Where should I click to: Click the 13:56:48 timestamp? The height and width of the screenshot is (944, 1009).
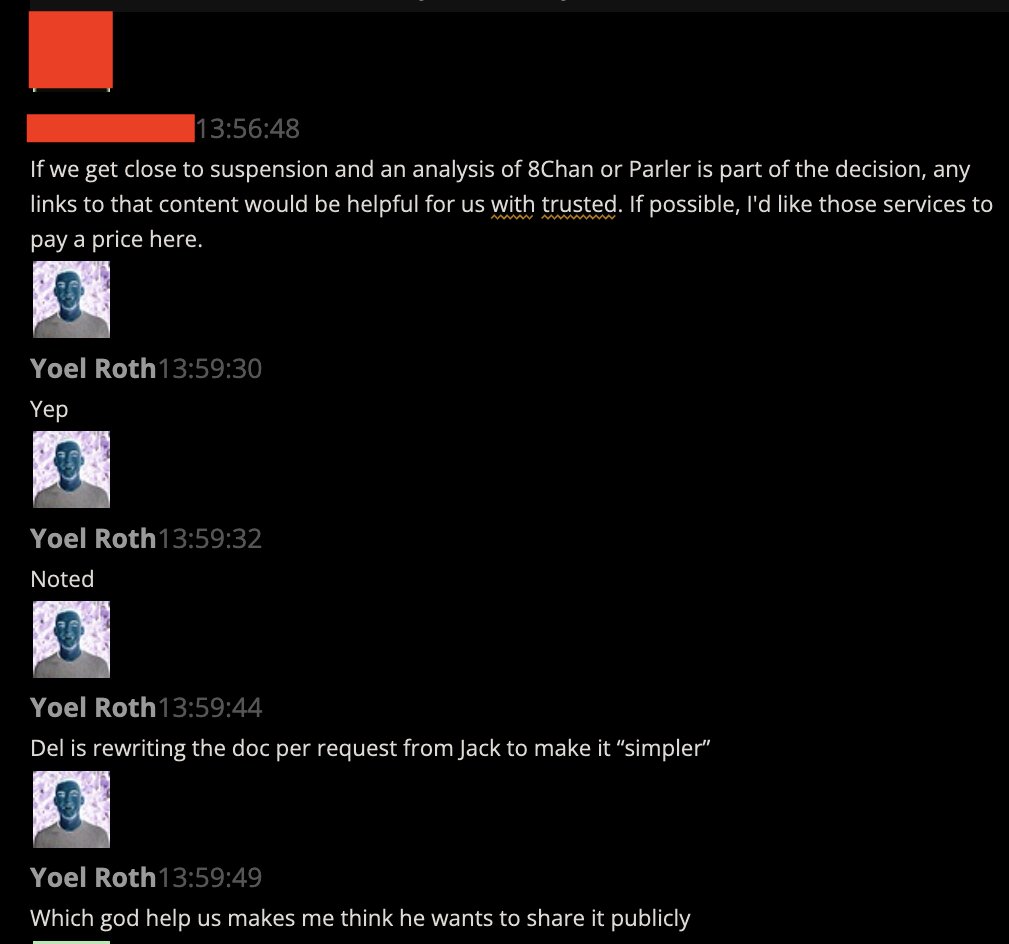[x=248, y=129]
